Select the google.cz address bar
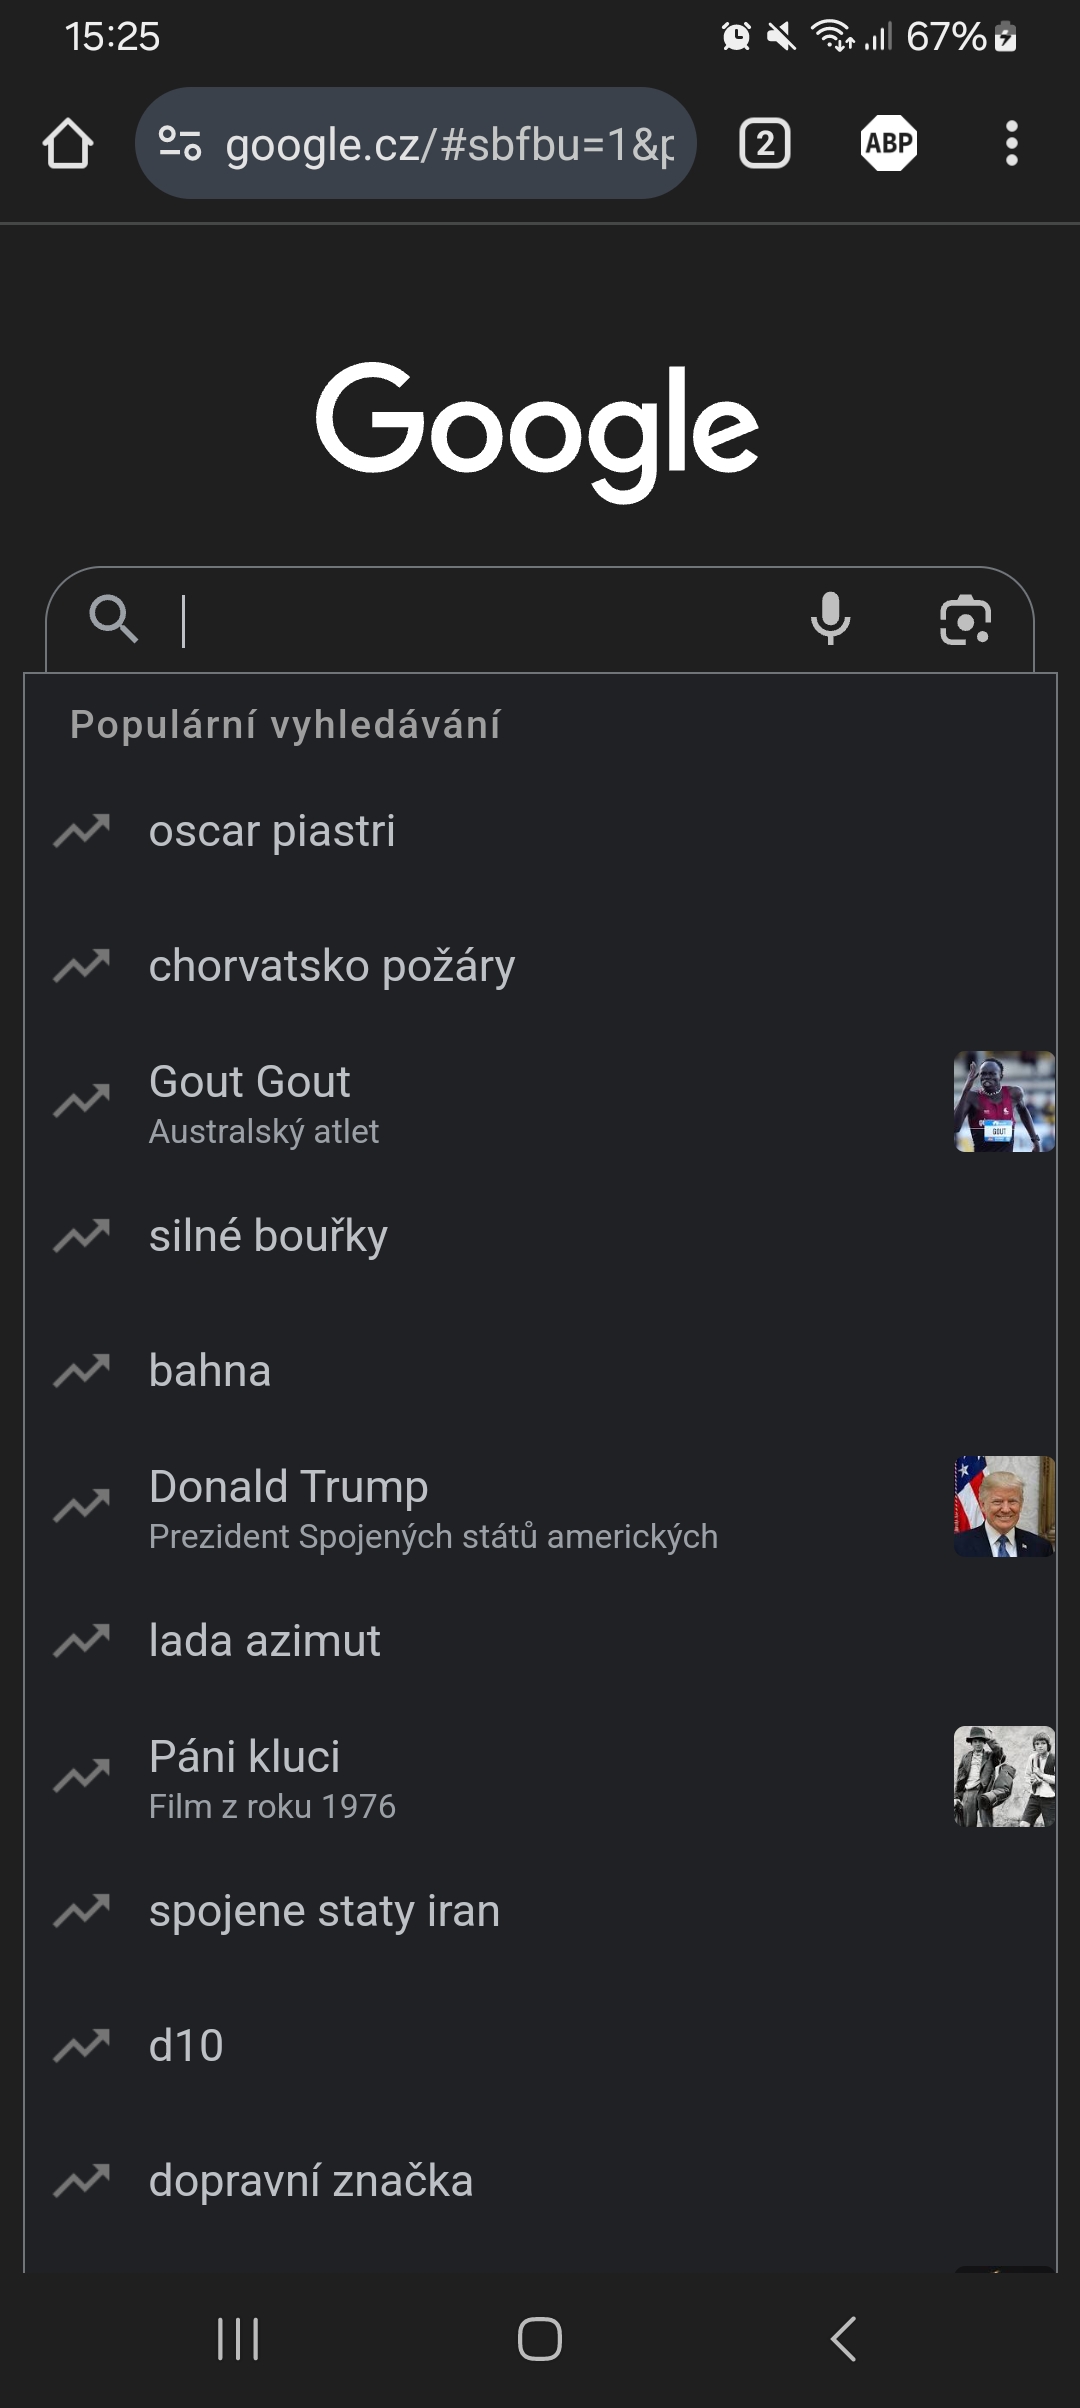 pos(450,144)
